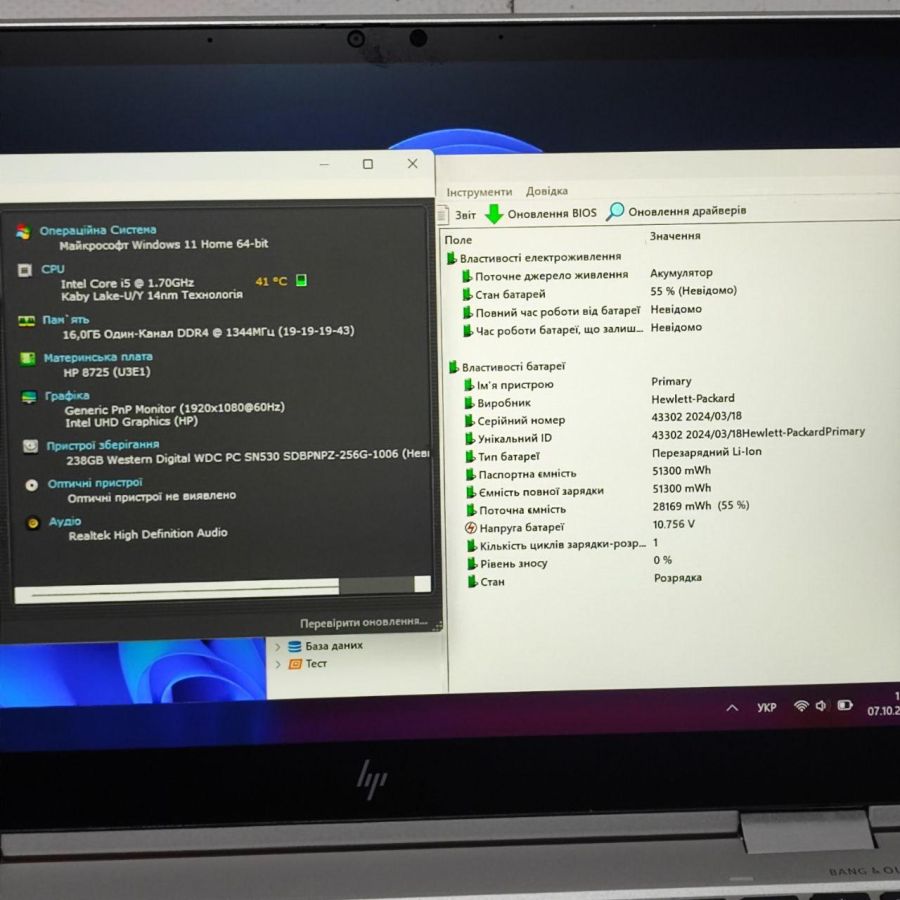Open the Операційна Система section link

[98, 230]
